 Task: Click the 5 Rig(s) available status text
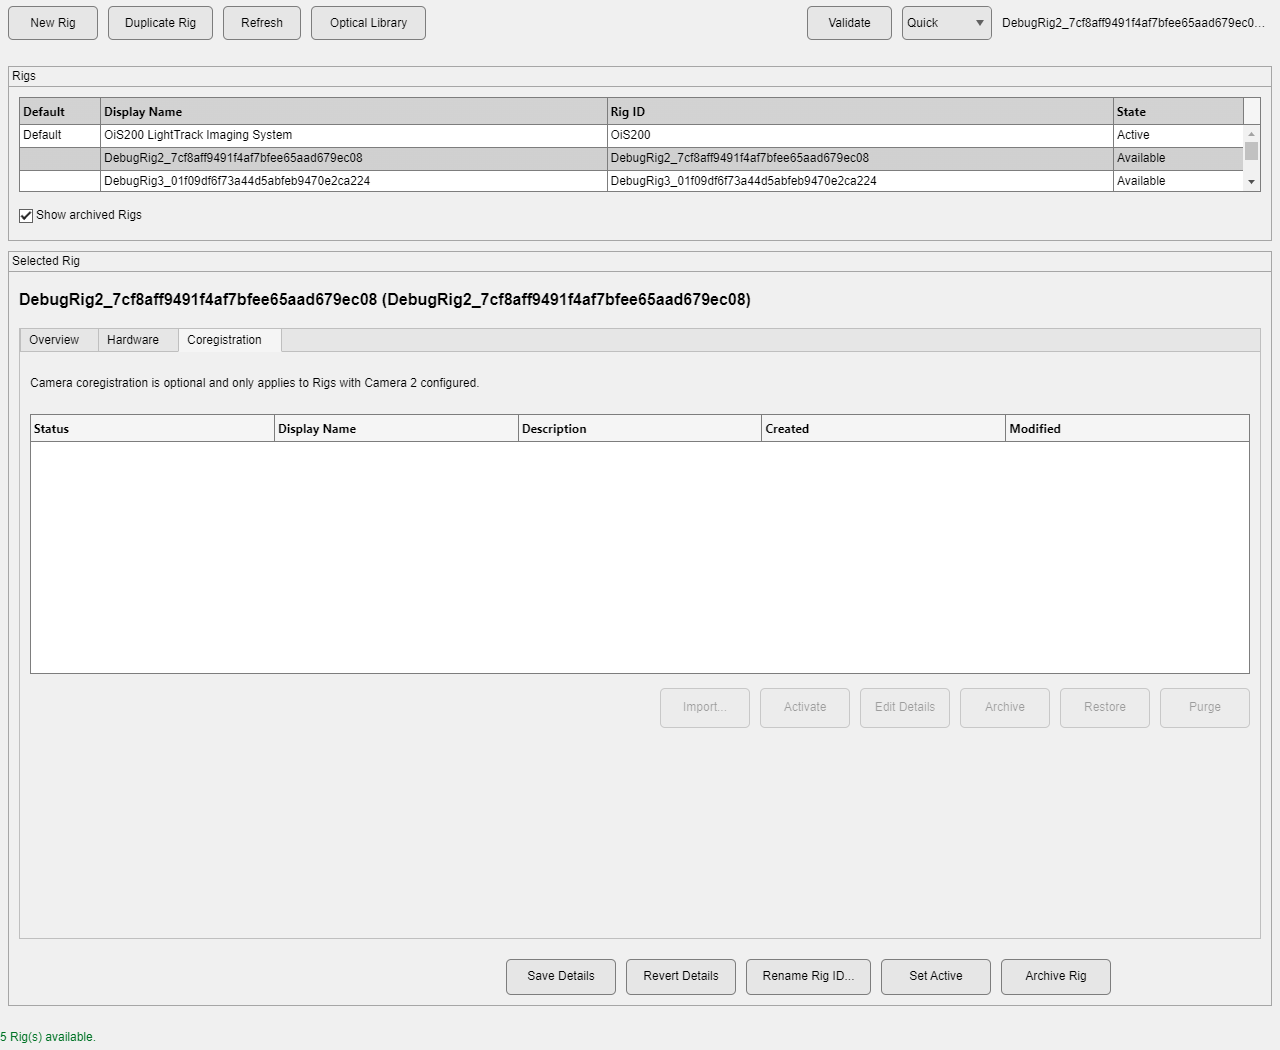48,1037
